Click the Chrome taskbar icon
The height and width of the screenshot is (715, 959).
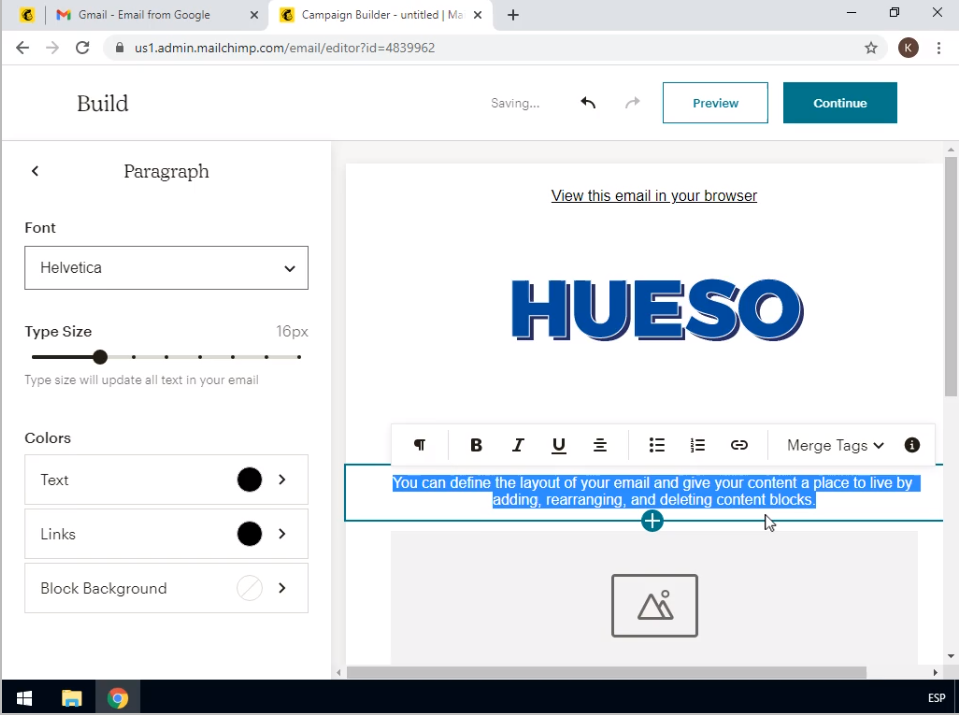[117, 697]
